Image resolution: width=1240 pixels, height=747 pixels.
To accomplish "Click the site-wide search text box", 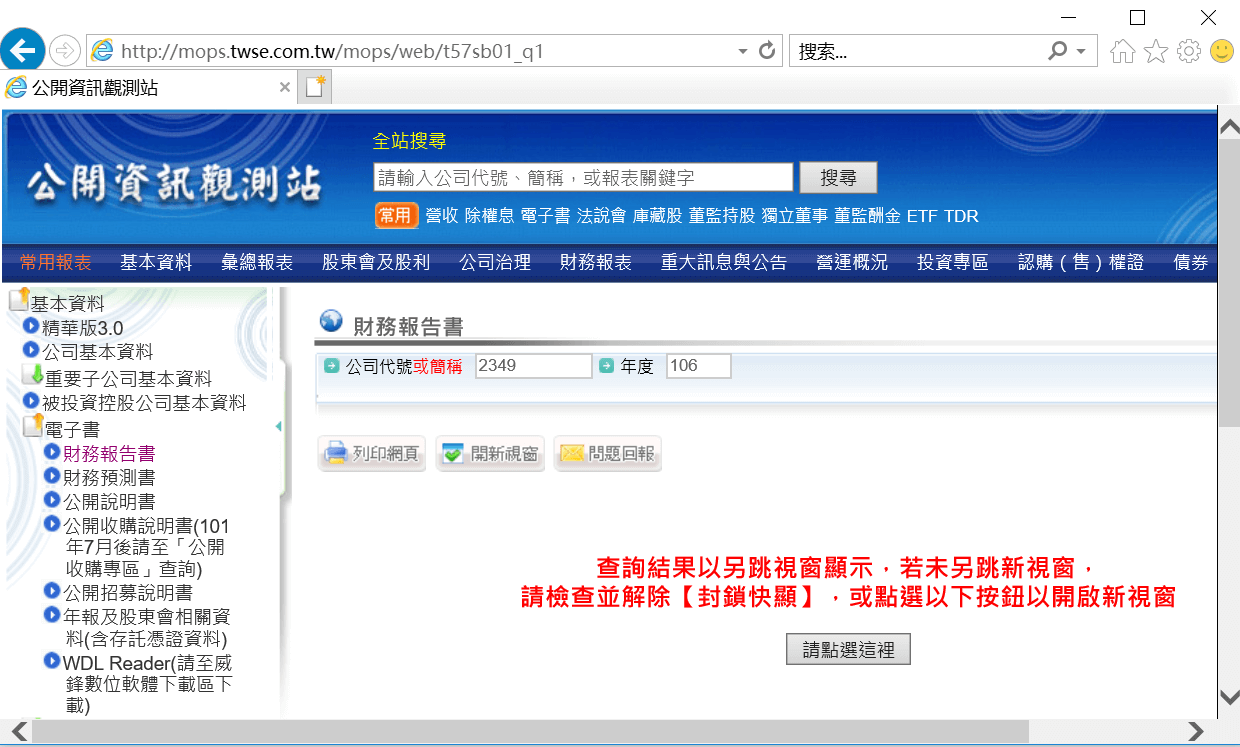I will tap(584, 178).
